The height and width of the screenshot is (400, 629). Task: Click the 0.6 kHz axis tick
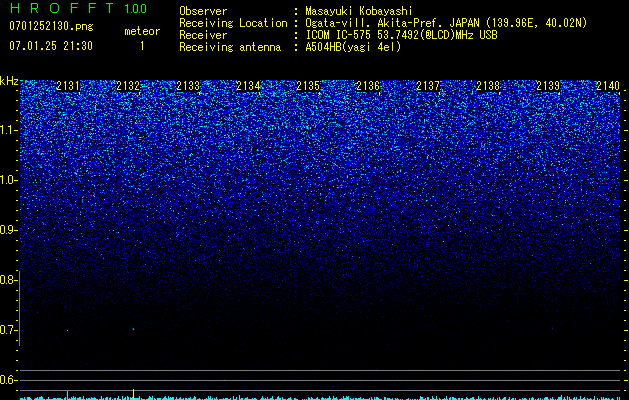pyautogui.click(x=9, y=380)
